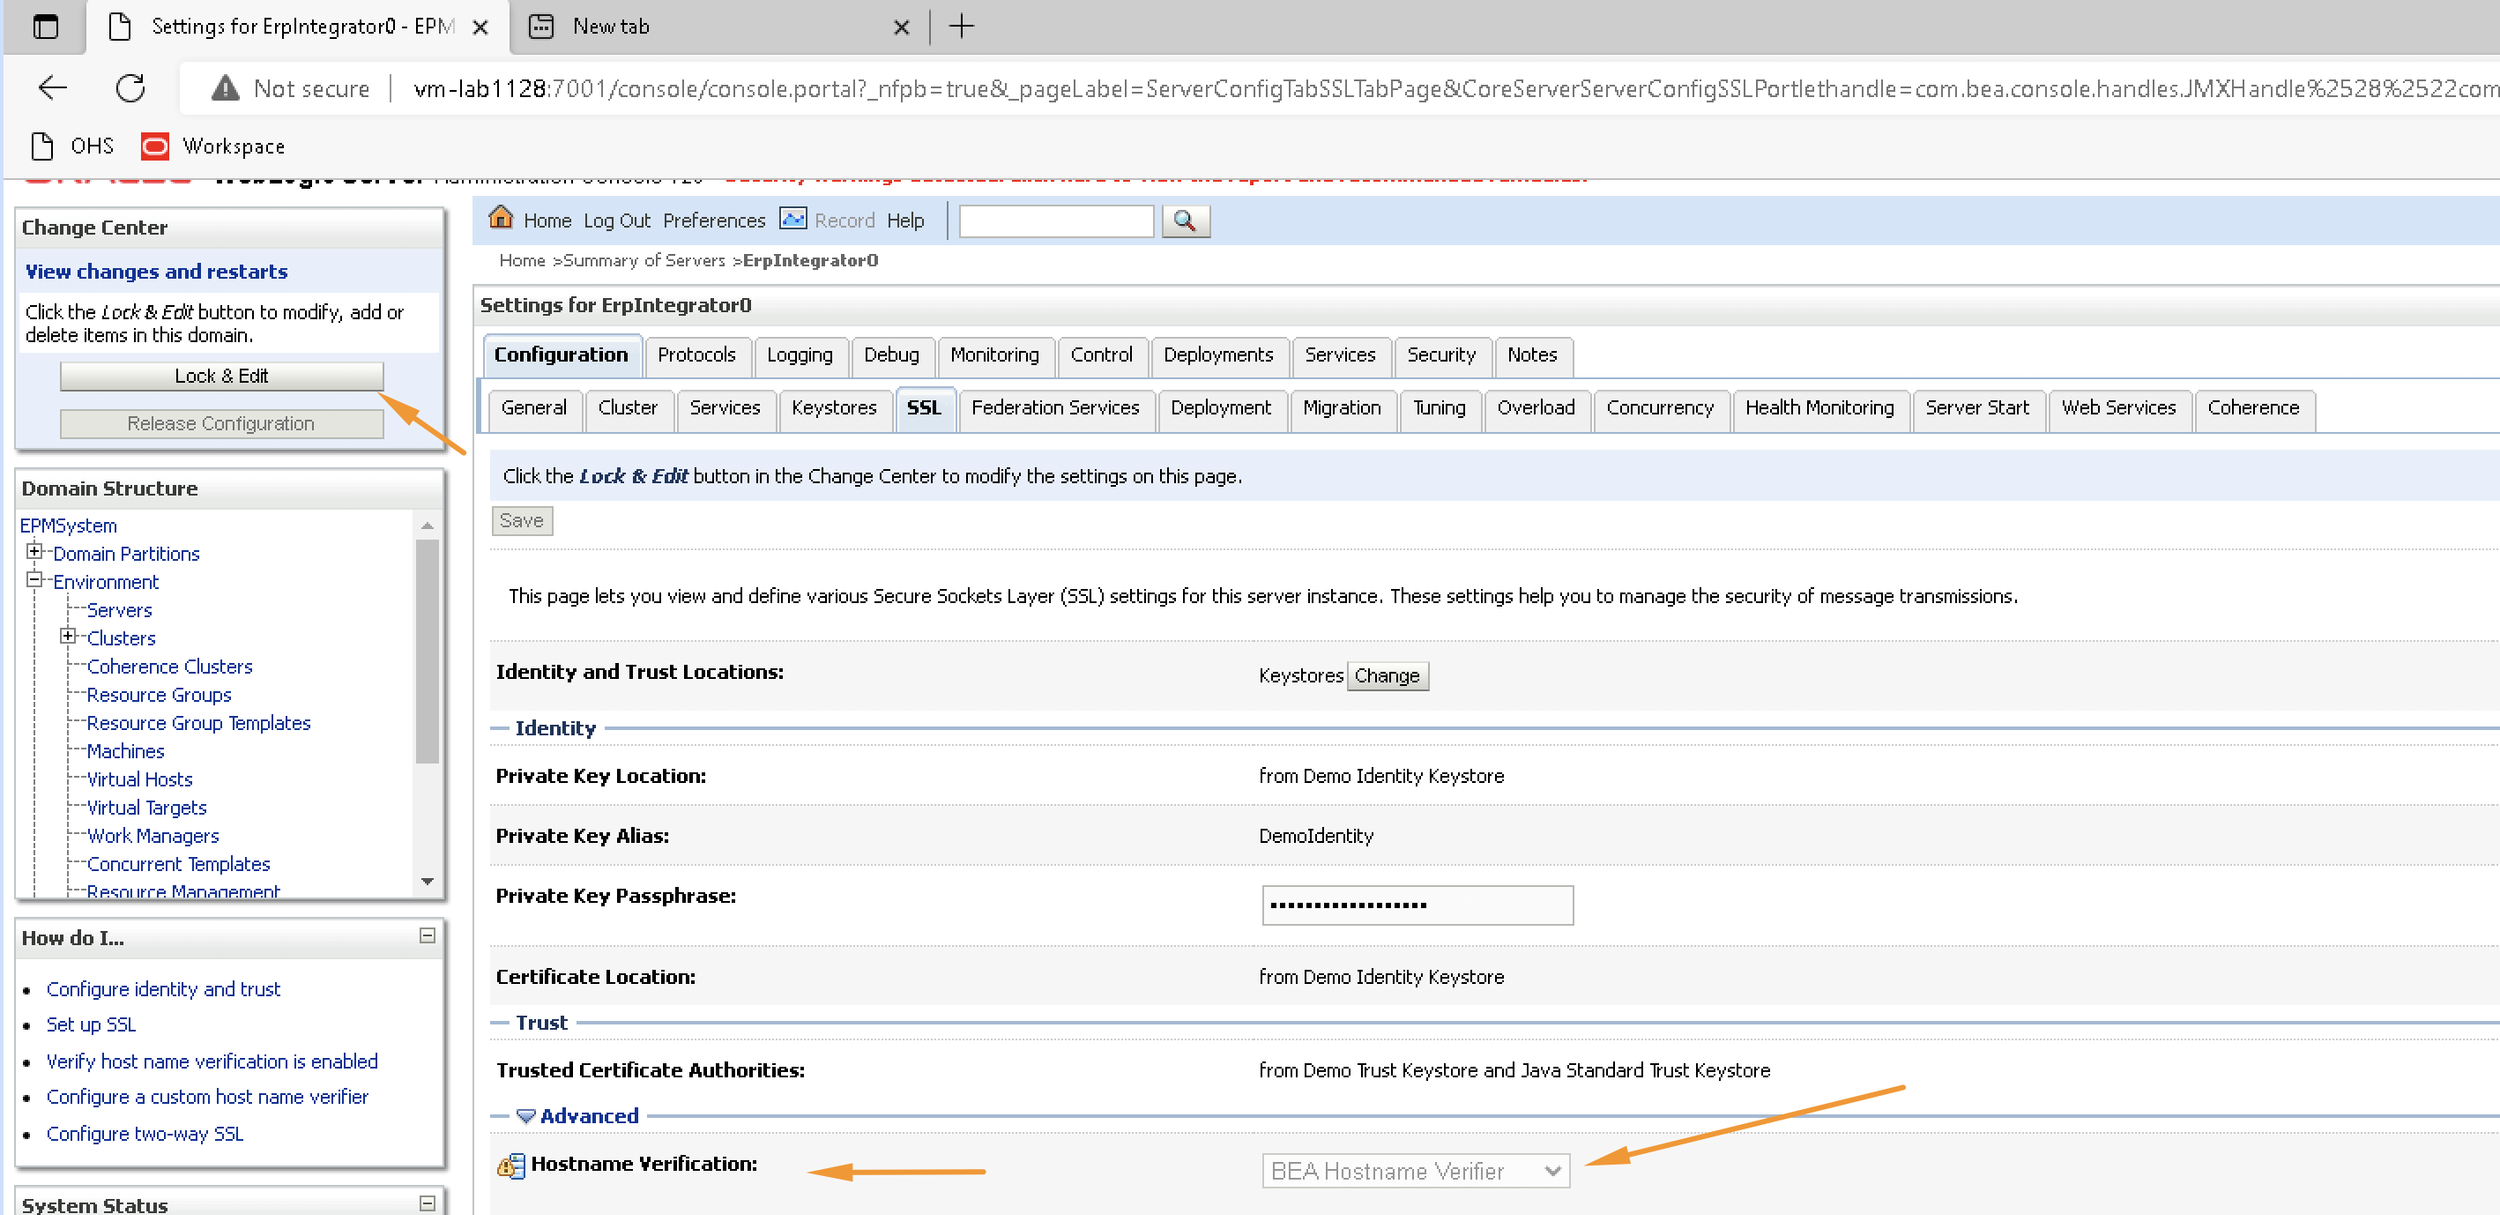Image resolution: width=2500 pixels, height=1215 pixels.
Task: Click the Not secure warning icon
Action: 226,88
